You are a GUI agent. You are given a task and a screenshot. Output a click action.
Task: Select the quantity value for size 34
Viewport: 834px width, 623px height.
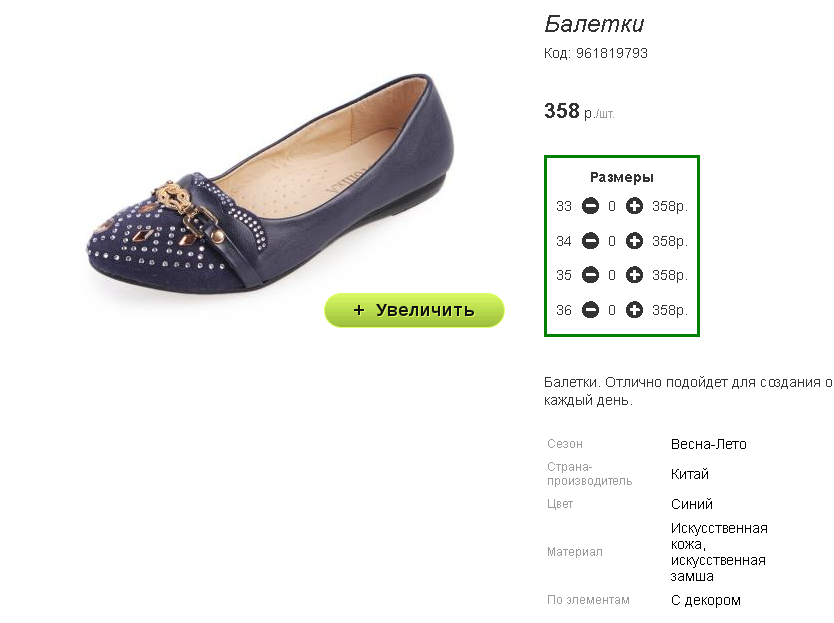(x=612, y=242)
